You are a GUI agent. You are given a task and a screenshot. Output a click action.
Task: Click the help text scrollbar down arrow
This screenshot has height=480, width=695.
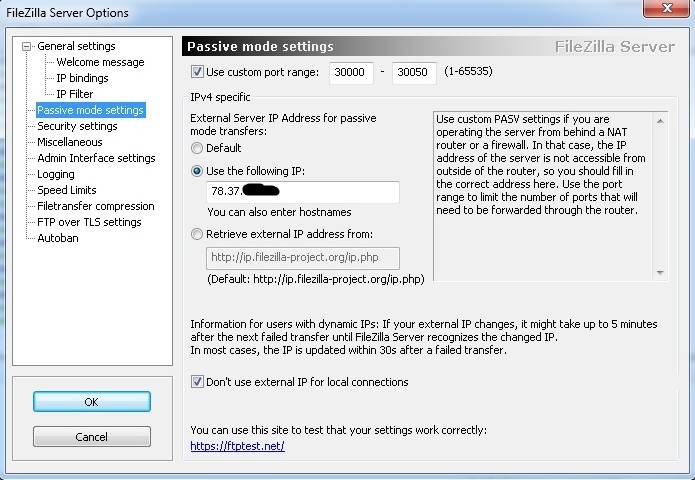(x=660, y=273)
